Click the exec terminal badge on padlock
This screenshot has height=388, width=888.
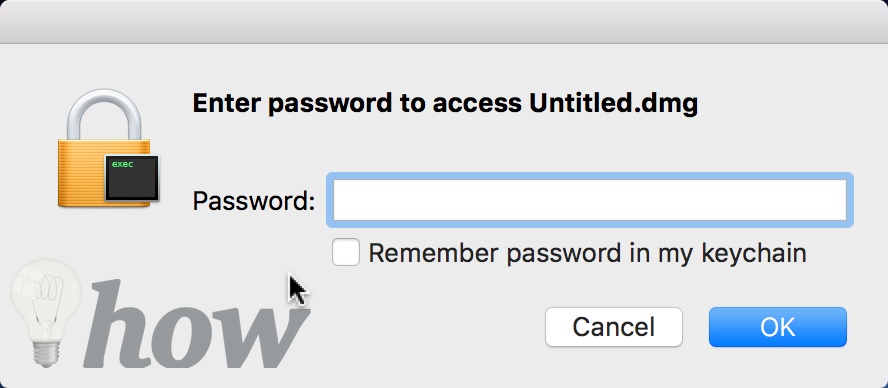132,178
